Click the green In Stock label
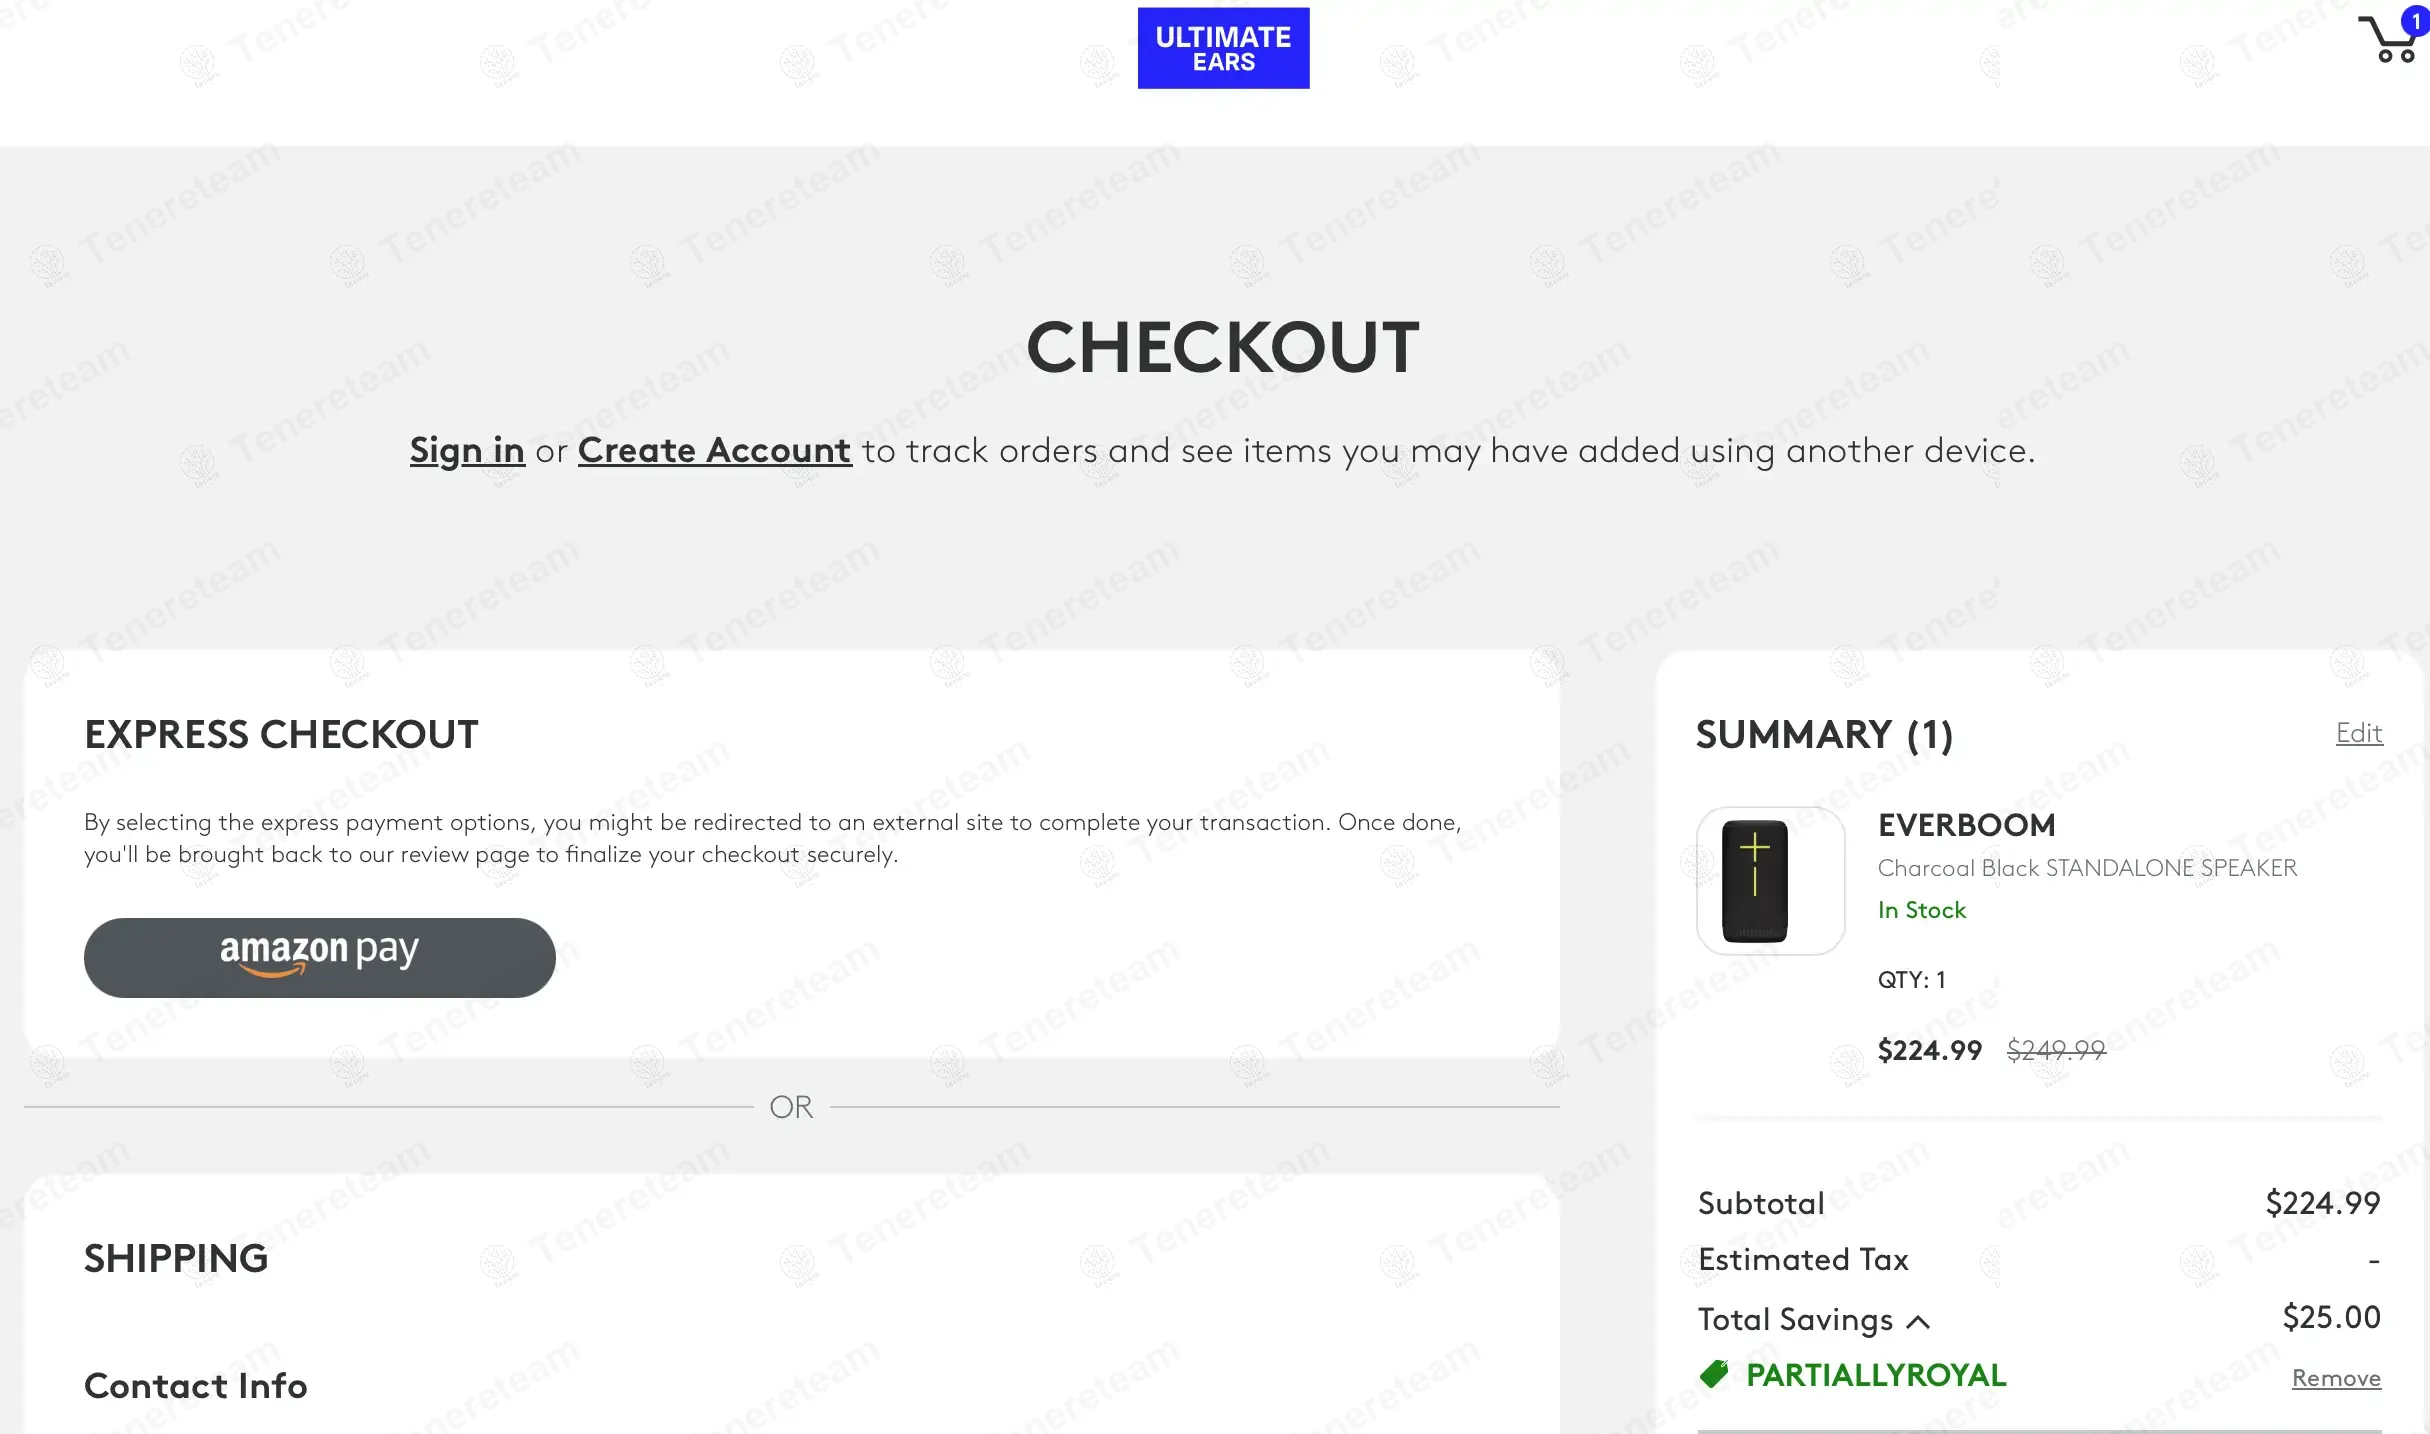2430x1434 pixels. click(x=1921, y=910)
